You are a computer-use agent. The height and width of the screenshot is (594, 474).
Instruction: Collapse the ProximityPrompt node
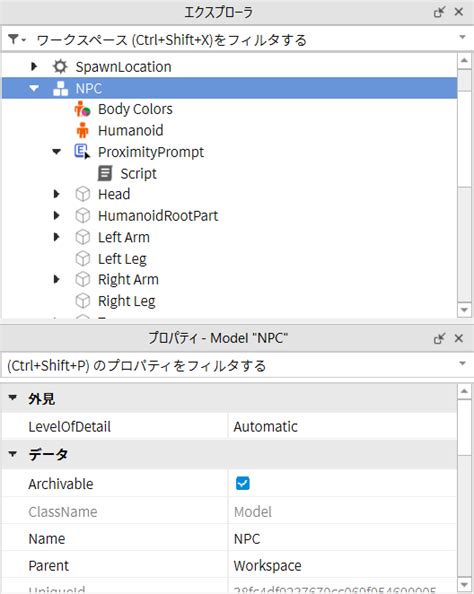click(x=56, y=152)
